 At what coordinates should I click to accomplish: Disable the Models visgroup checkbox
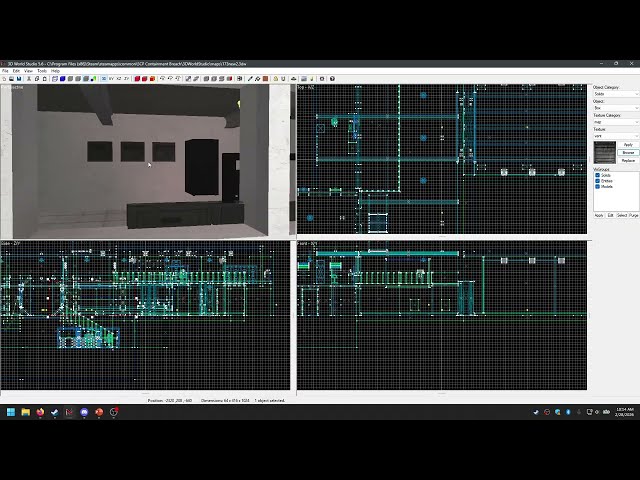[x=598, y=187]
